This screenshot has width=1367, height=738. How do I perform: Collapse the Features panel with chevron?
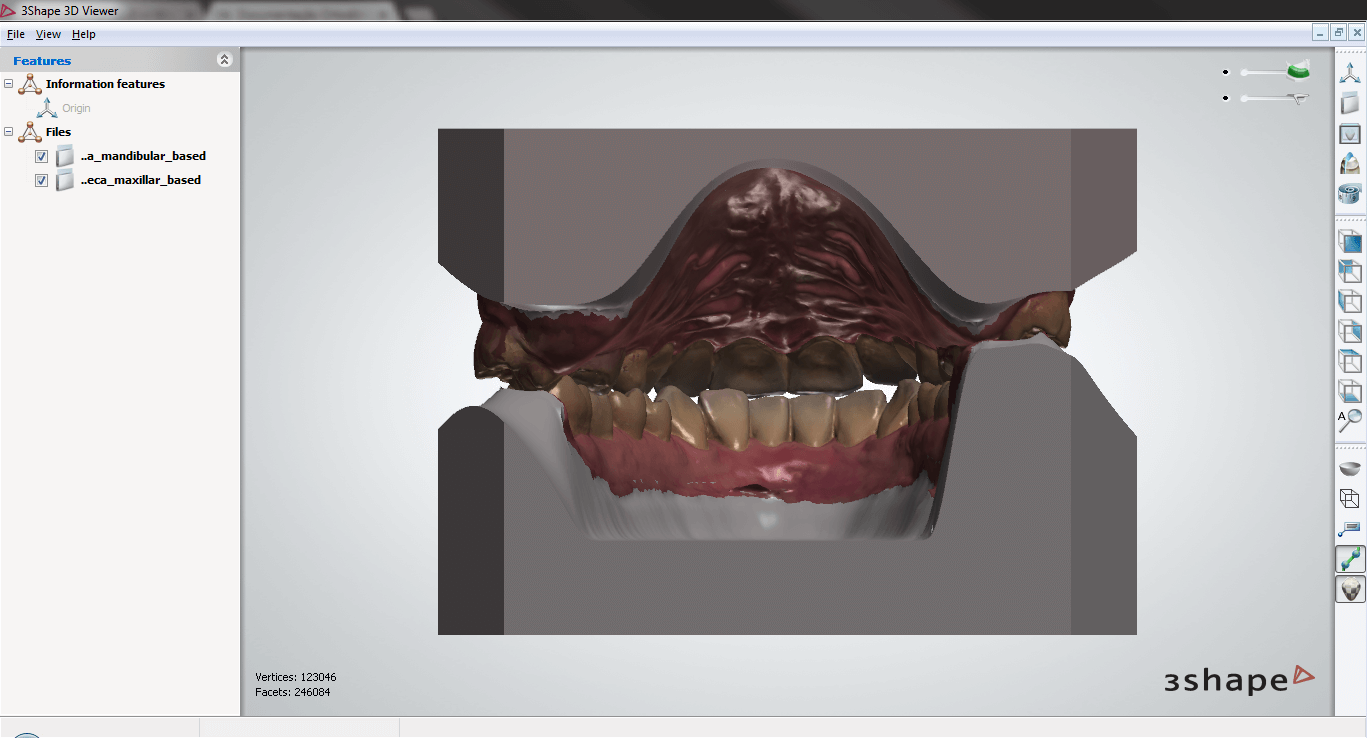point(224,60)
